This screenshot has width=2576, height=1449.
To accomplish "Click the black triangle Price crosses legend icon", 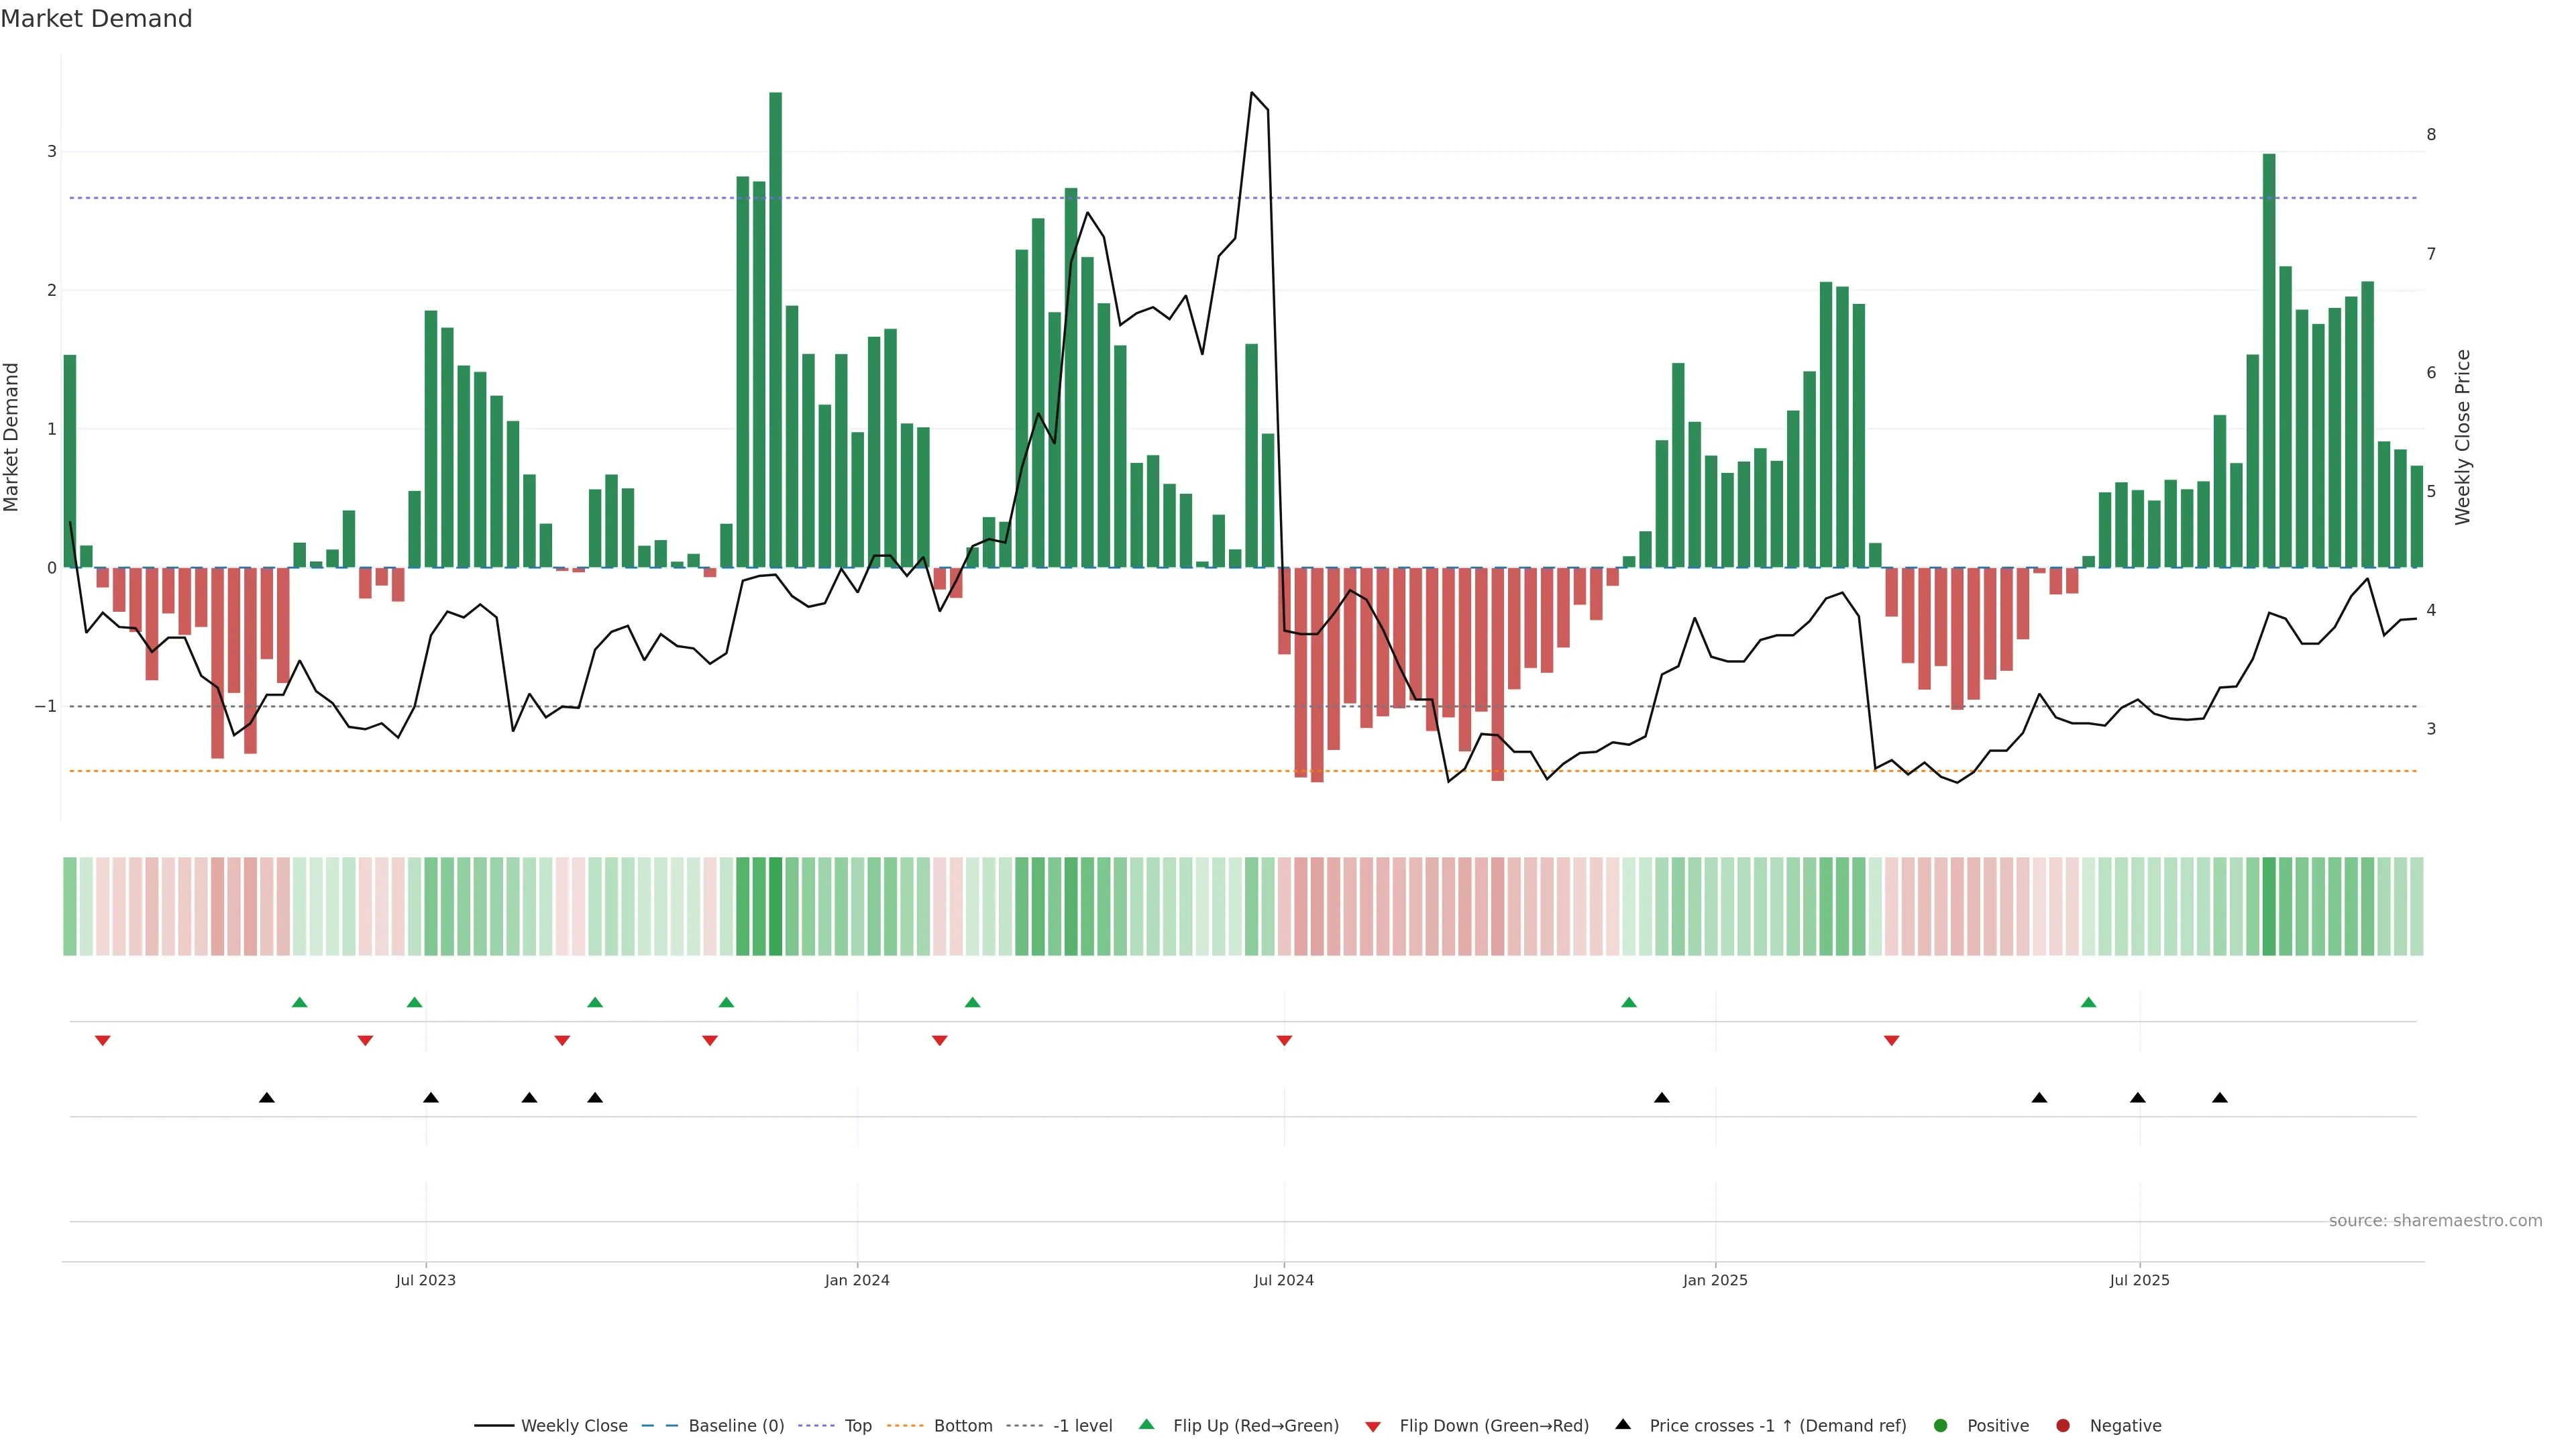I will click(x=1622, y=1424).
